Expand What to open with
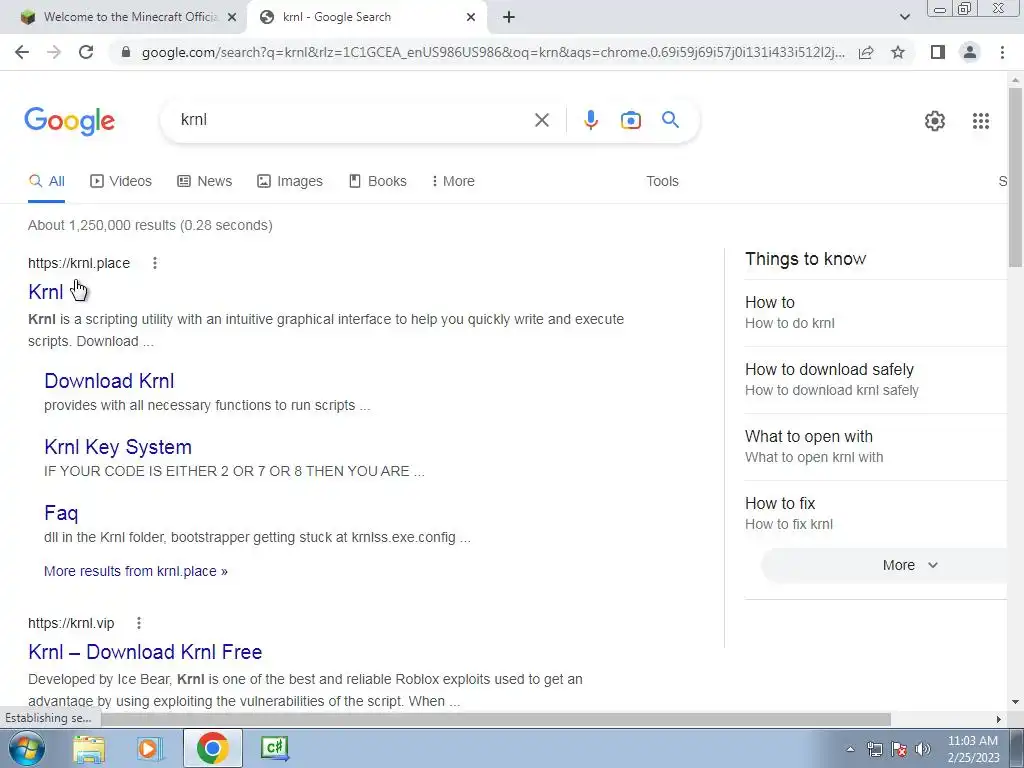The image size is (1024, 768). point(875,447)
